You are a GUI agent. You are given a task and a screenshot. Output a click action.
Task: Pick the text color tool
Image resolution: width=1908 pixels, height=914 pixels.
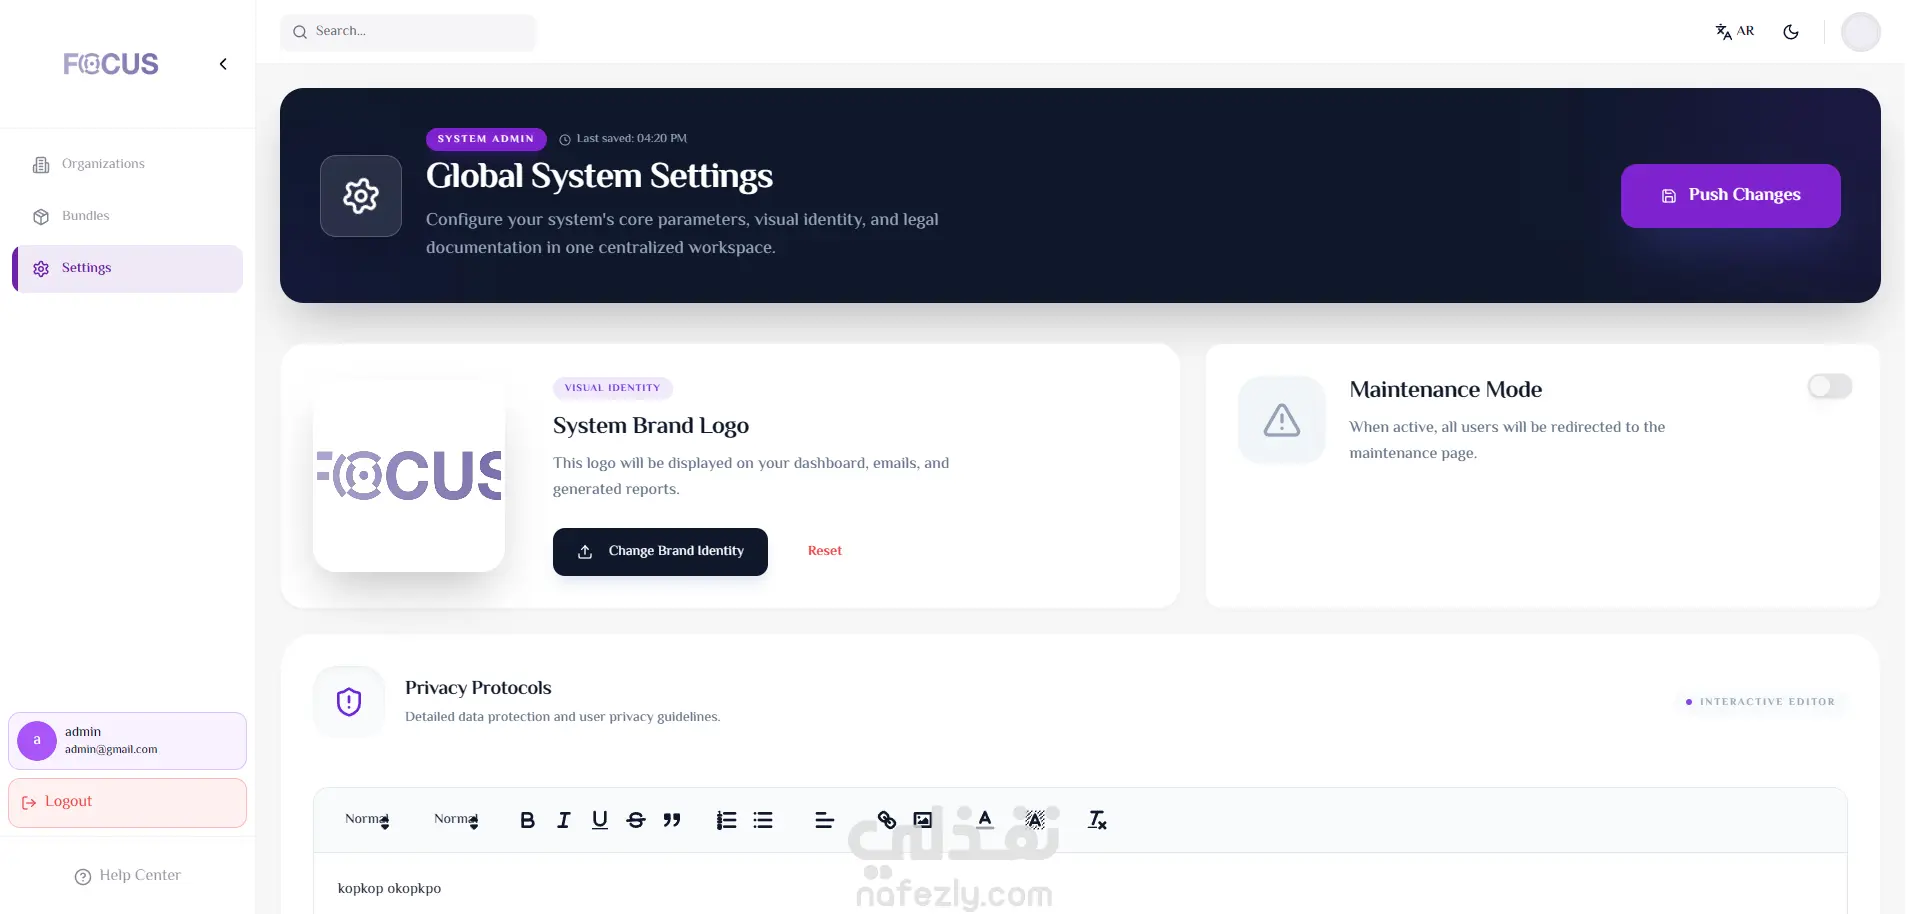pos(985,820)
